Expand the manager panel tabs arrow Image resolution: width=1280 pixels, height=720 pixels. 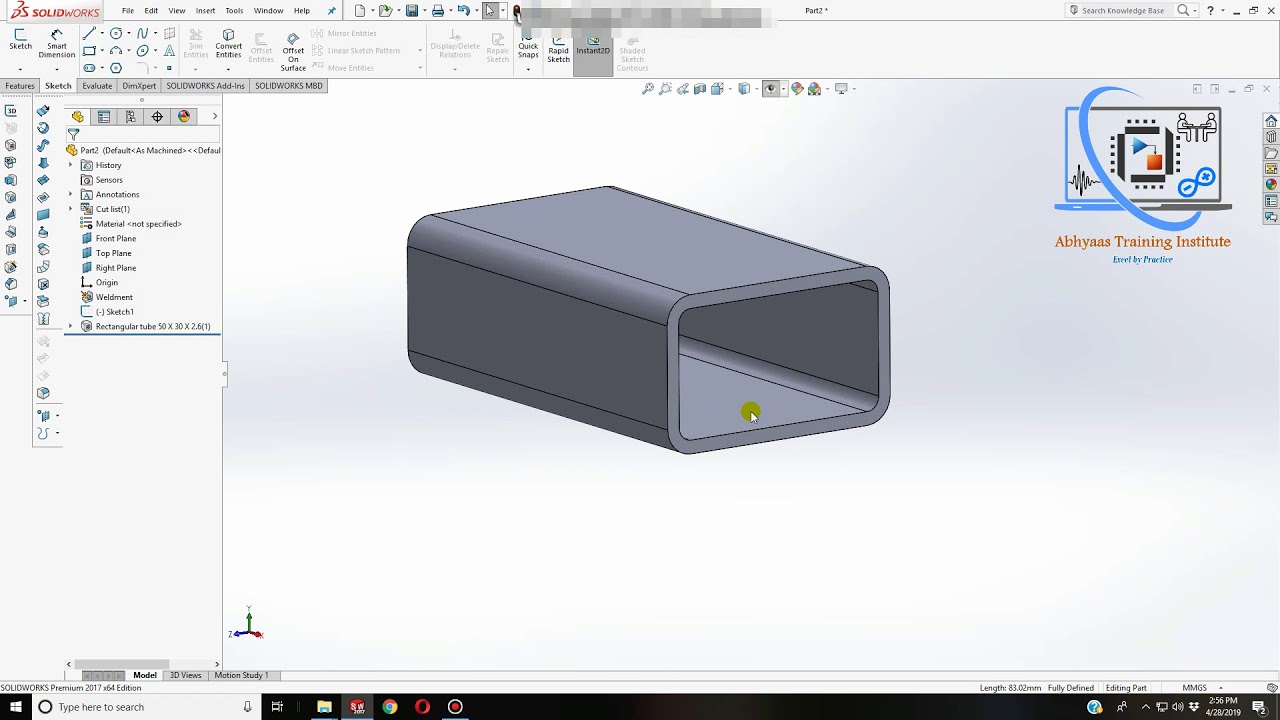point(214,117)
